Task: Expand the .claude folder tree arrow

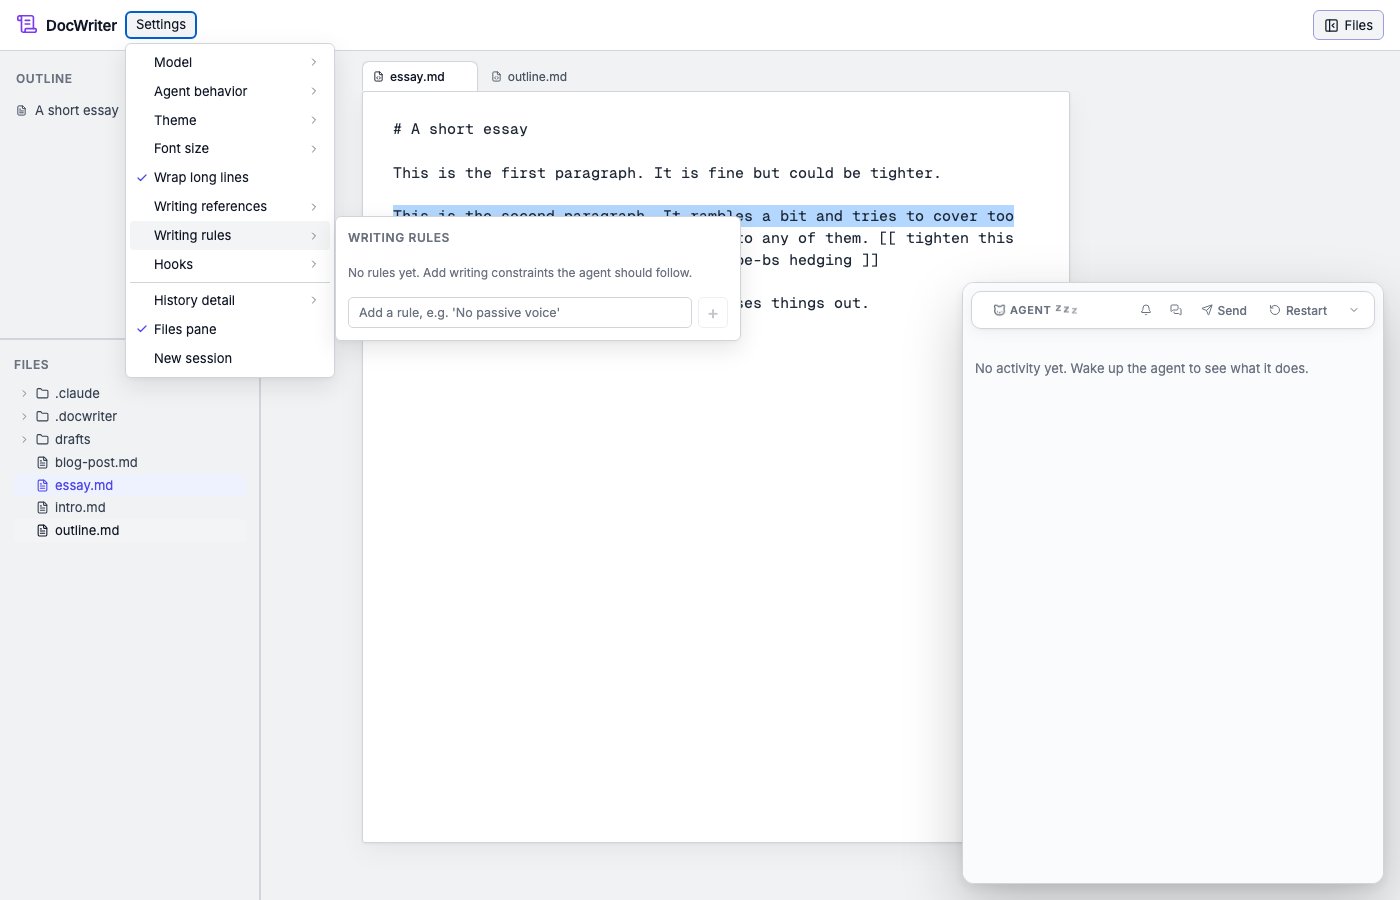Action: point(25,394)
